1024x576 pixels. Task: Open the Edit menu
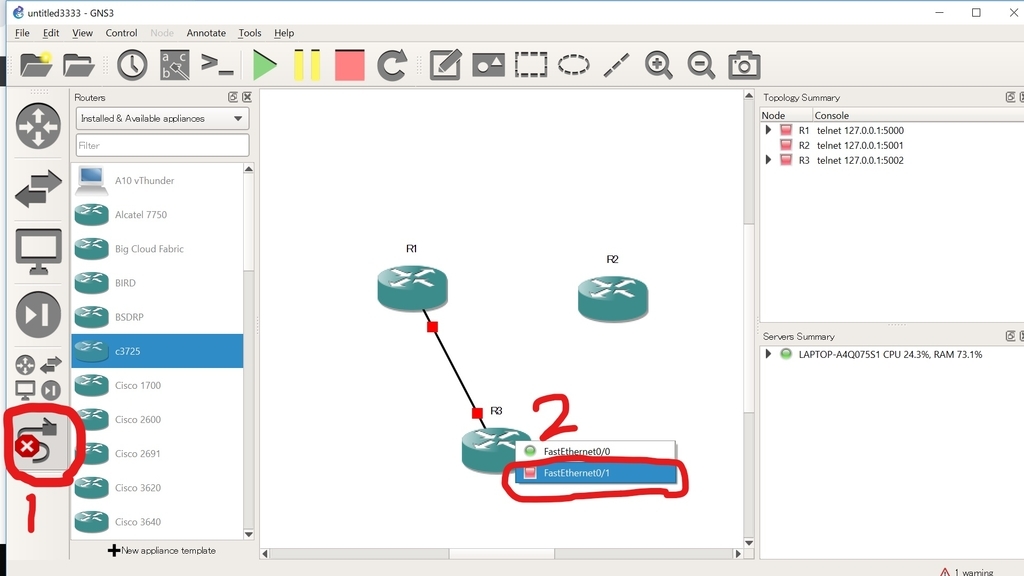tap(51, 33)
